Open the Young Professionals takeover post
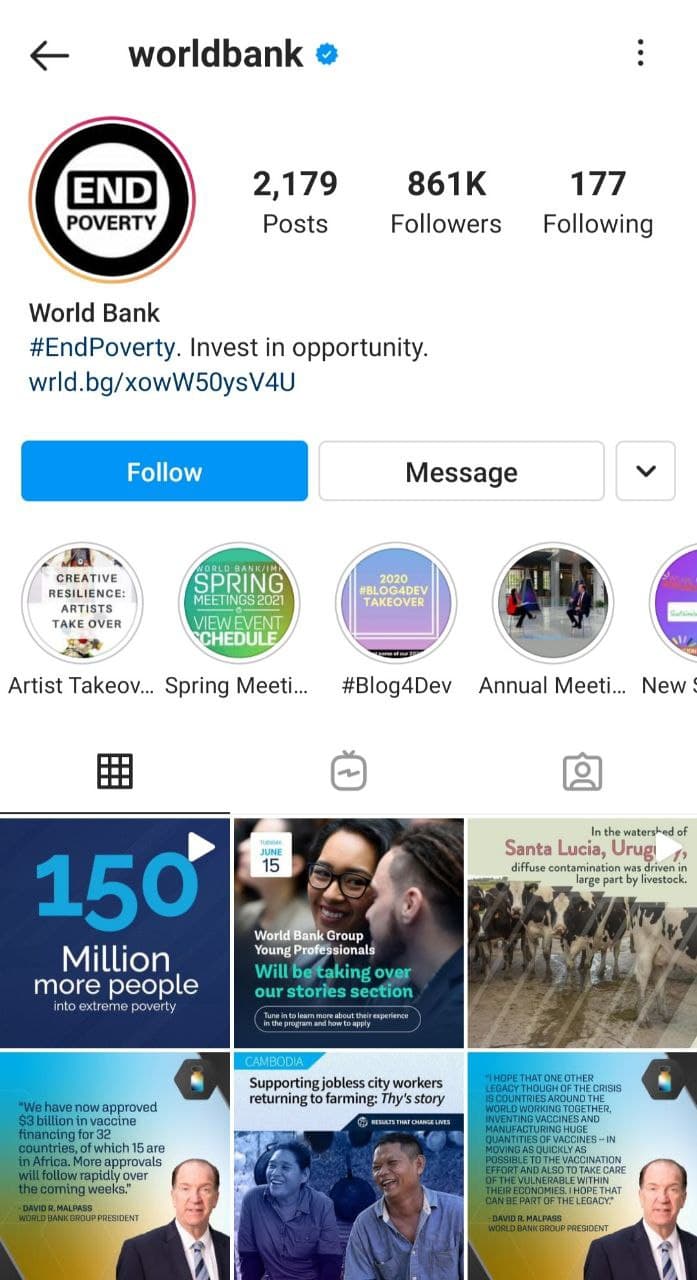 pyautogui.click(x=348, y=933)
